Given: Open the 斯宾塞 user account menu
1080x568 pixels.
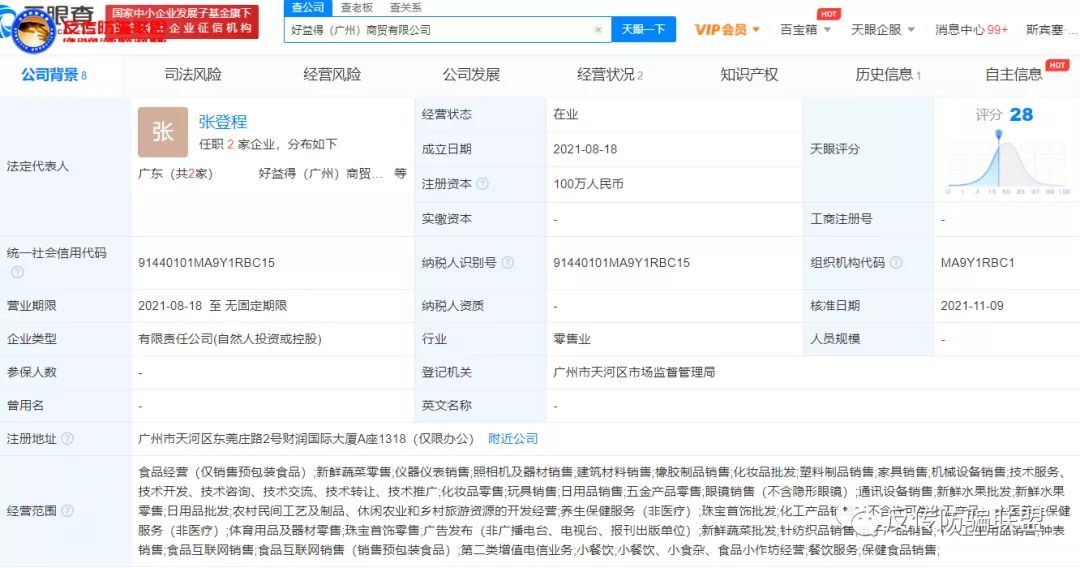Looking at the screenshot, I should [1050, 30].
